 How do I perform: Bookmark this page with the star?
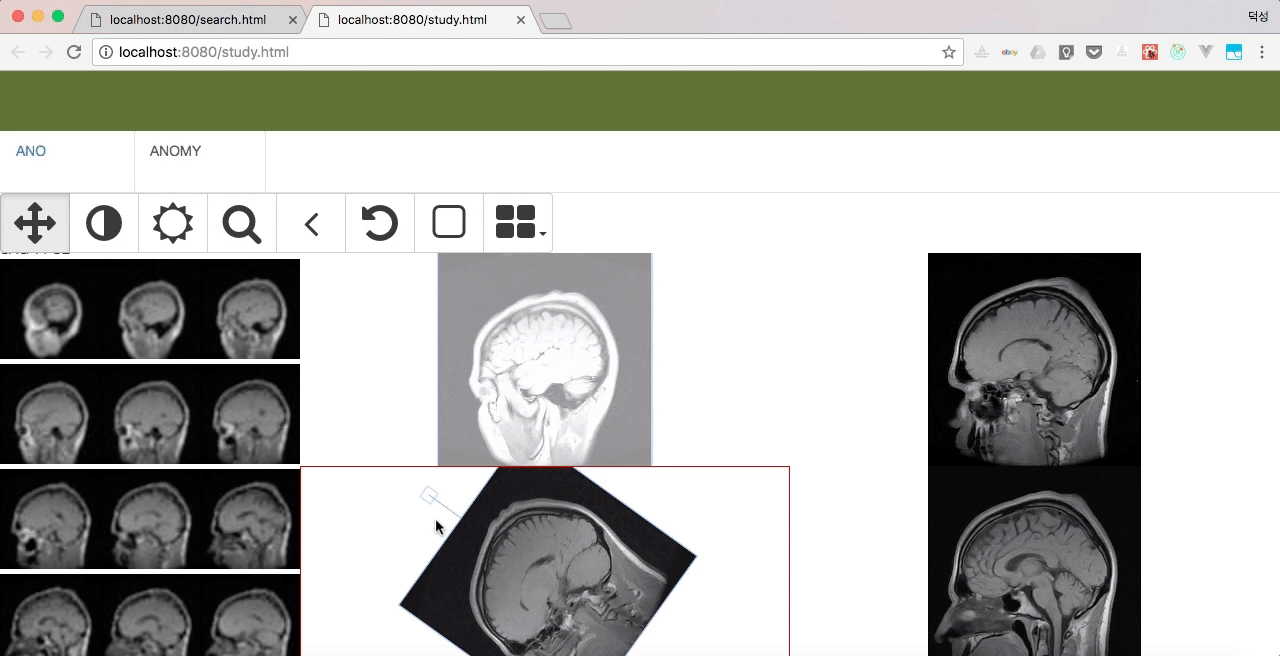(x=949, y=52)
